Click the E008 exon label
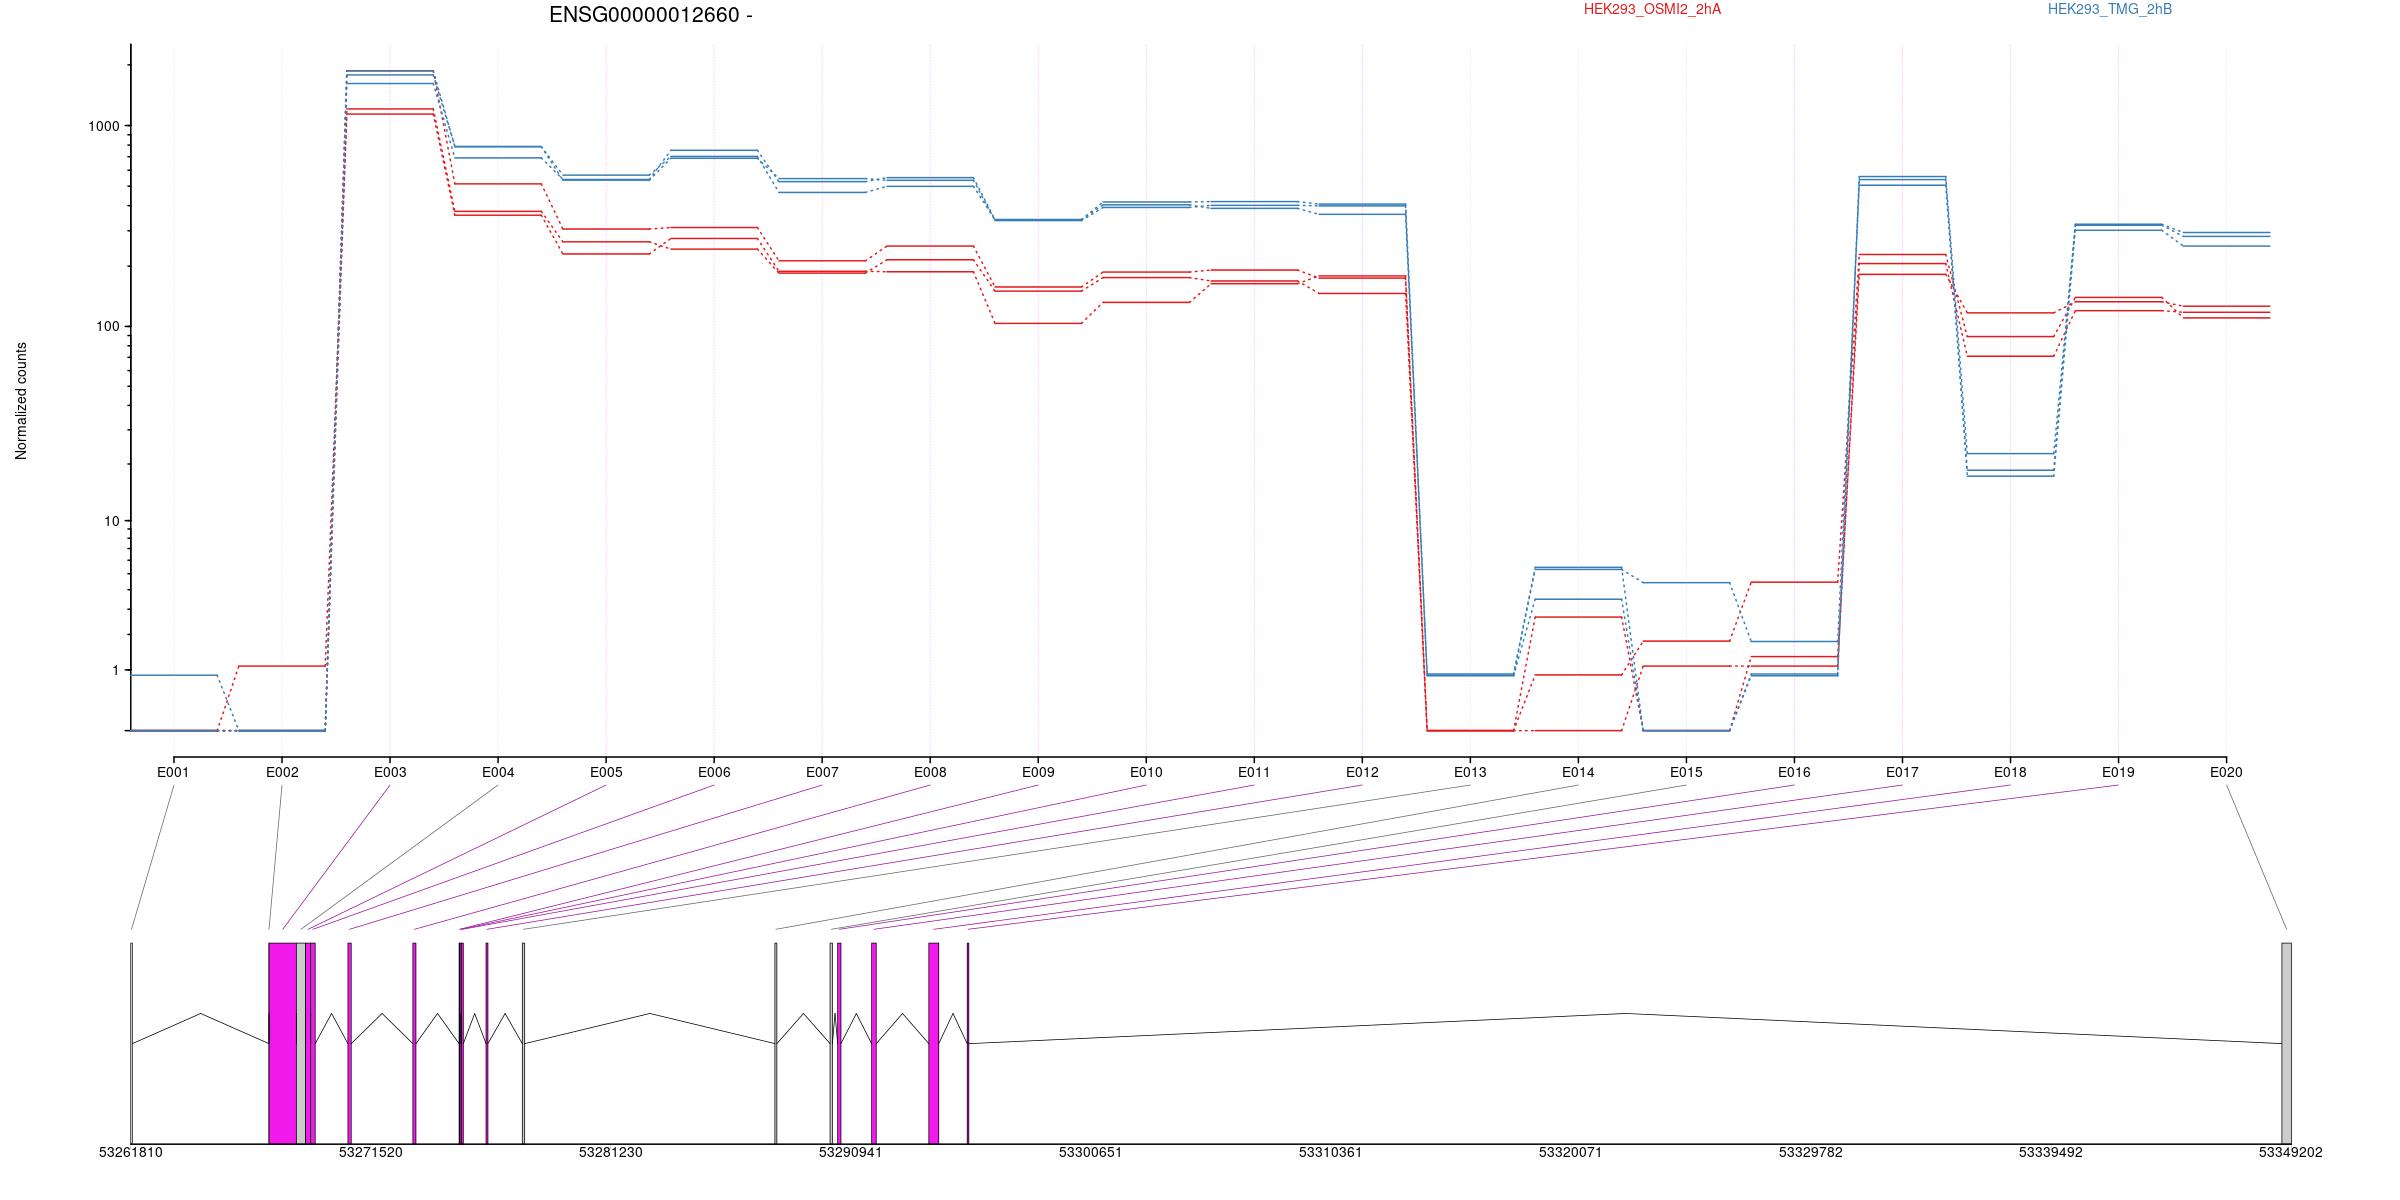The image size is (2400, 1200). [930, 772]
